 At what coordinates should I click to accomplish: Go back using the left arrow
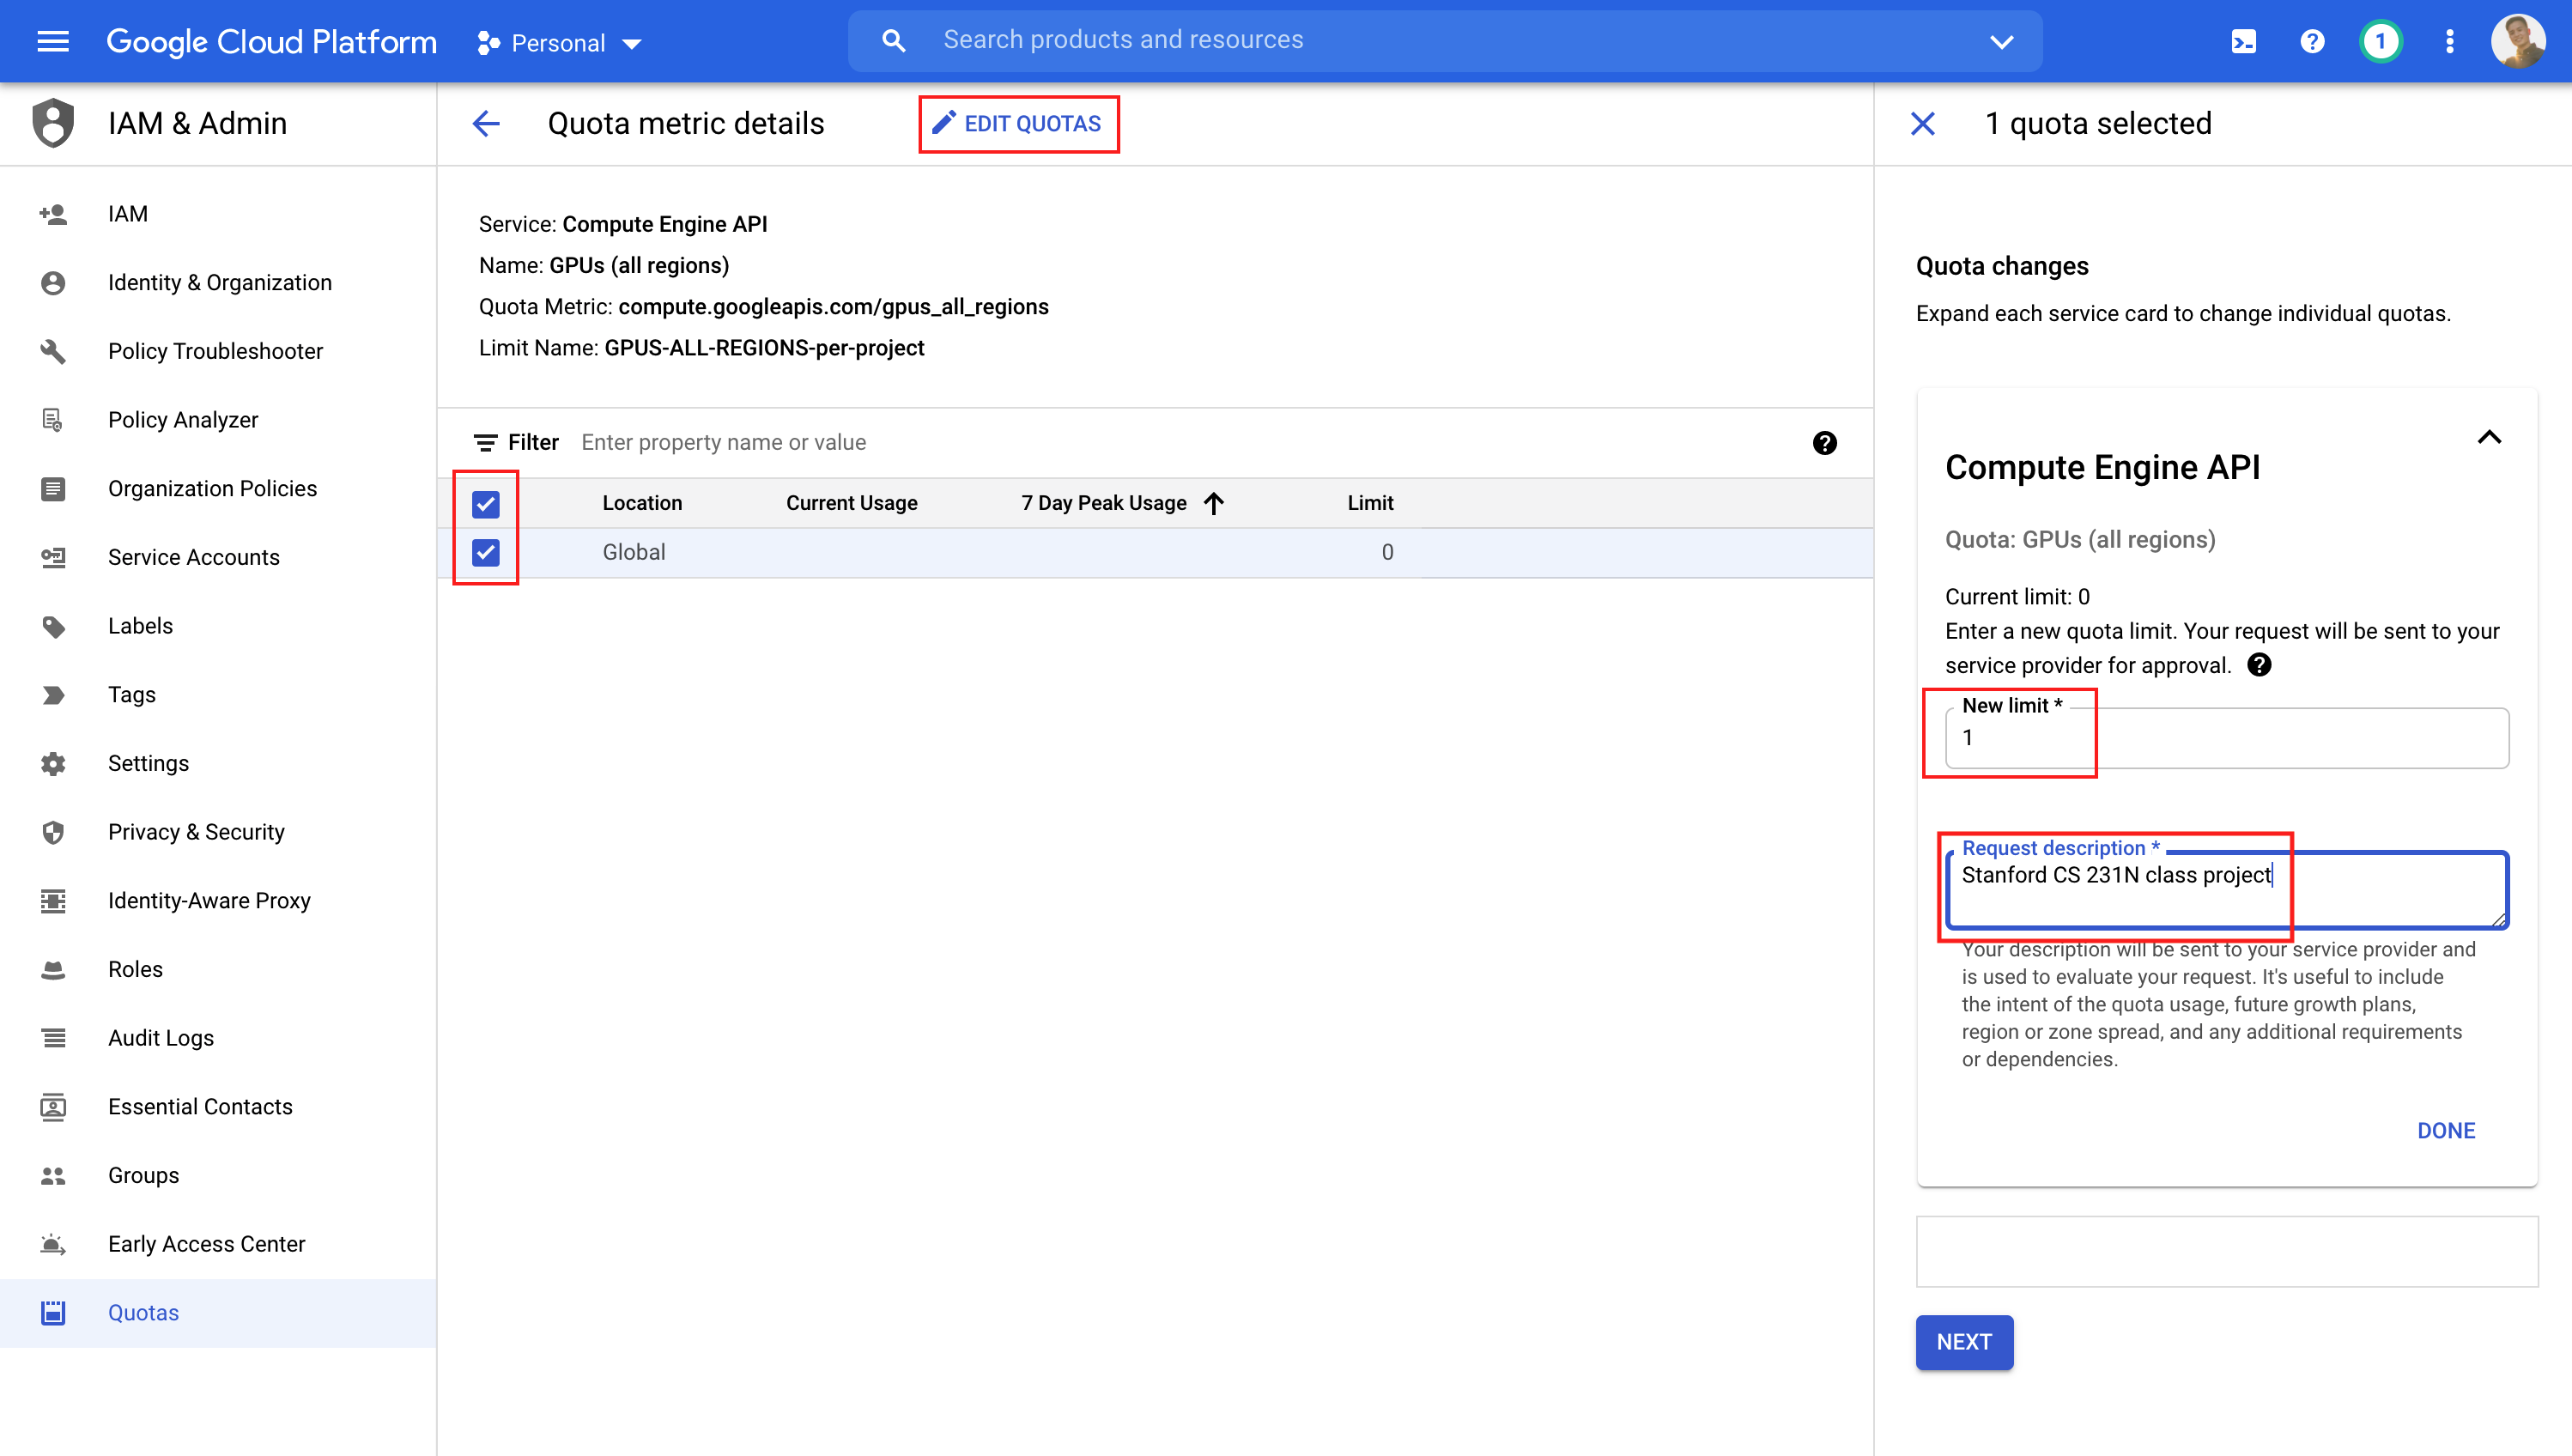(x=486, y=123)
